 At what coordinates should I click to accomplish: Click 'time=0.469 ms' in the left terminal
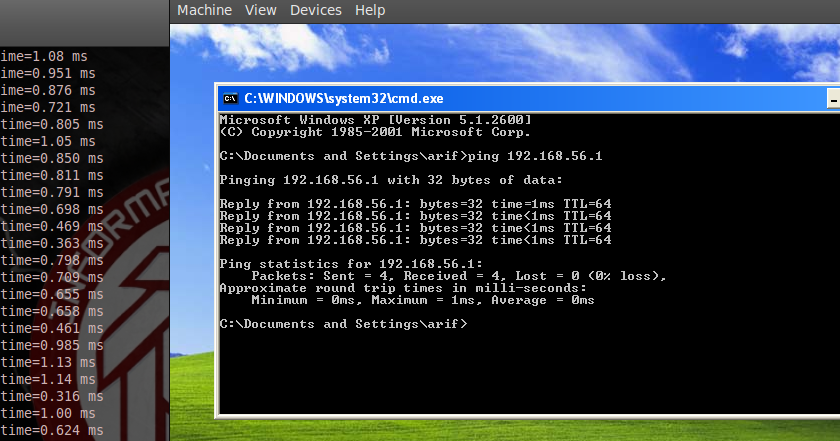(x=52, y=227)
